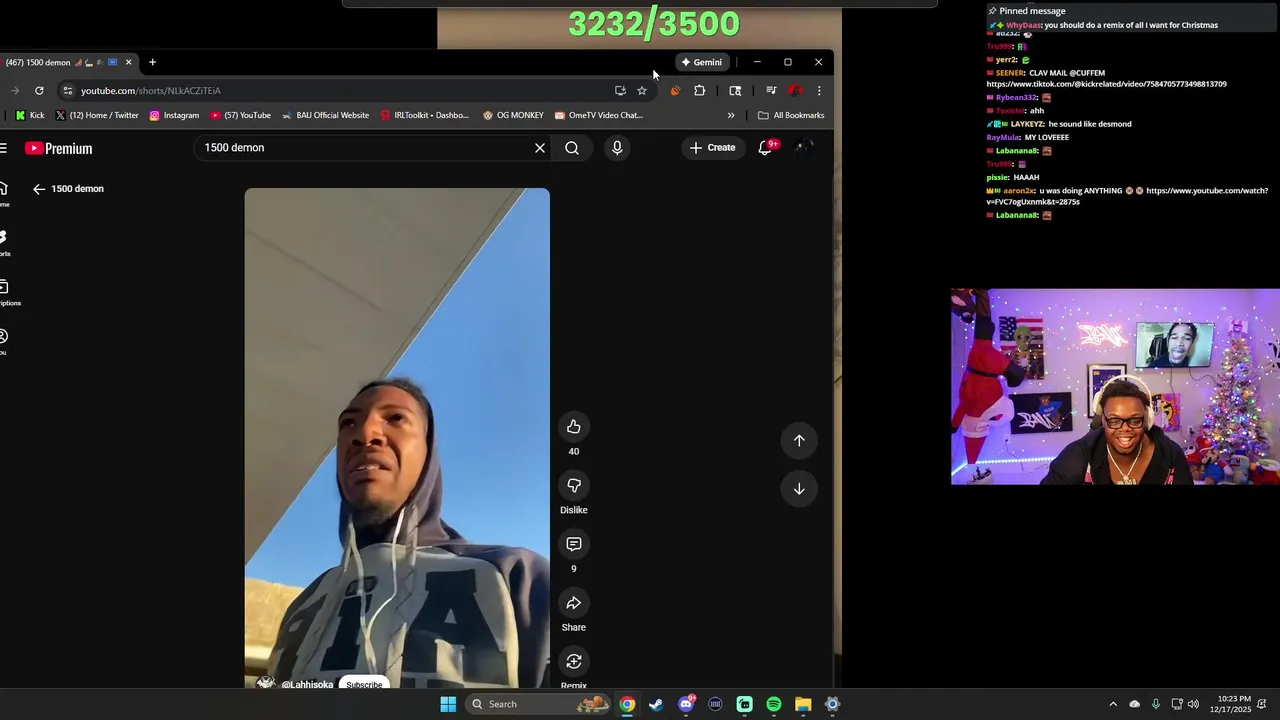The height and width of the screenshot is (720, 1280).
Task: Open Home / Twitter bookmark
Action: [x=97, y=115]
